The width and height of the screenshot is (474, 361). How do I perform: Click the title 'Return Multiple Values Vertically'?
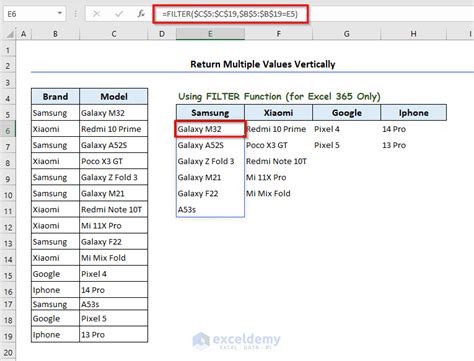[x=263, y=64]
